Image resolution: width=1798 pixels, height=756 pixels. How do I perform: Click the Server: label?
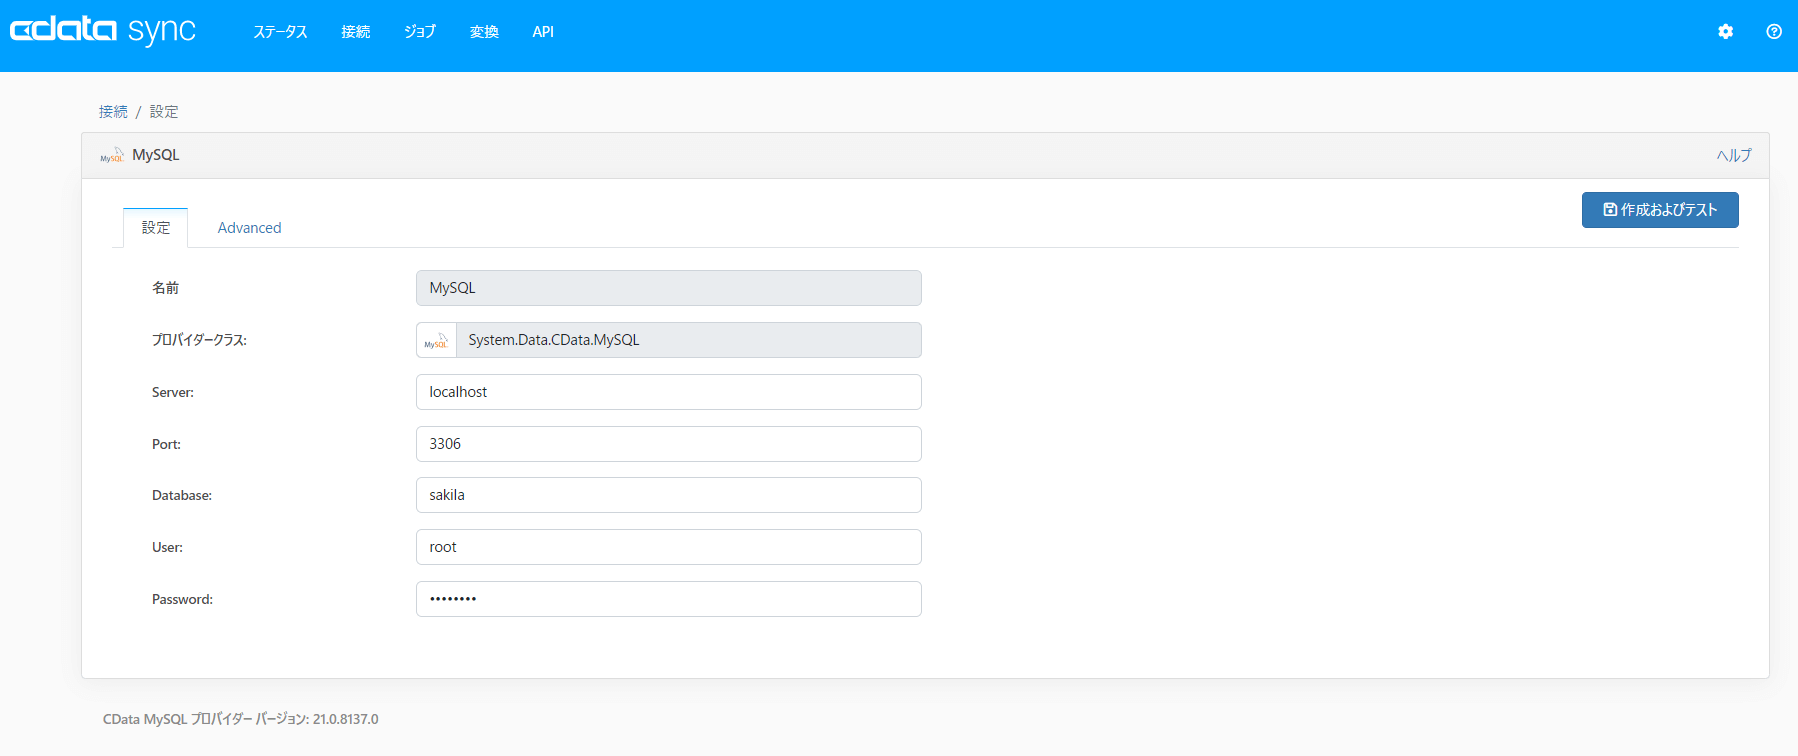coord(173,392)
